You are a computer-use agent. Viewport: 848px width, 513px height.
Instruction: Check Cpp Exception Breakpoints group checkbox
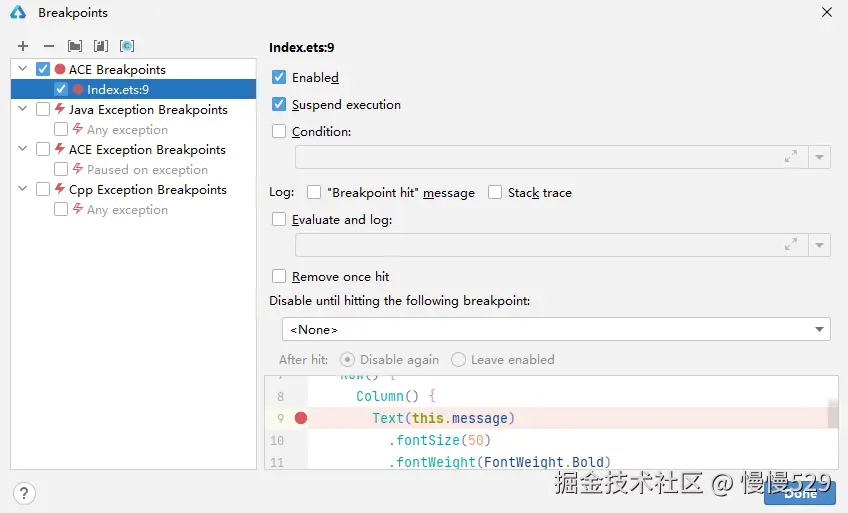point(43,189)
